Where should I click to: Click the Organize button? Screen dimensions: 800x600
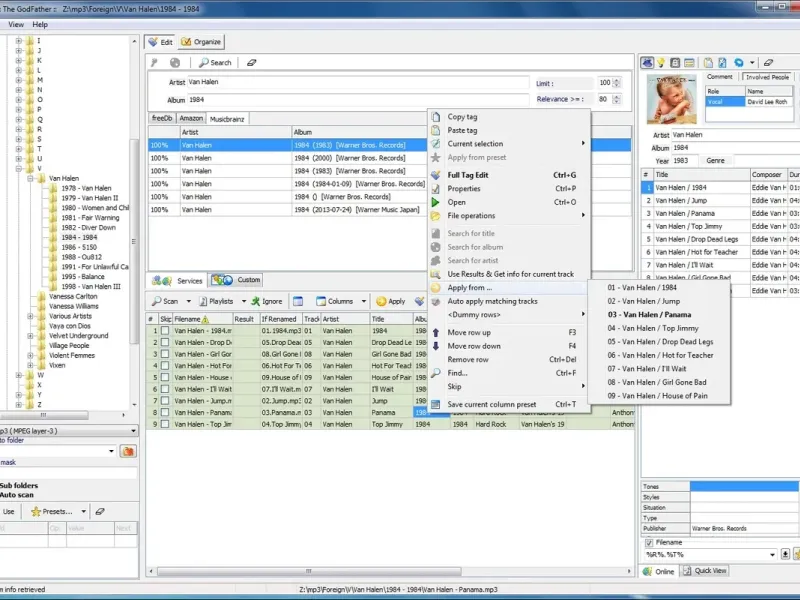point(201,42)
